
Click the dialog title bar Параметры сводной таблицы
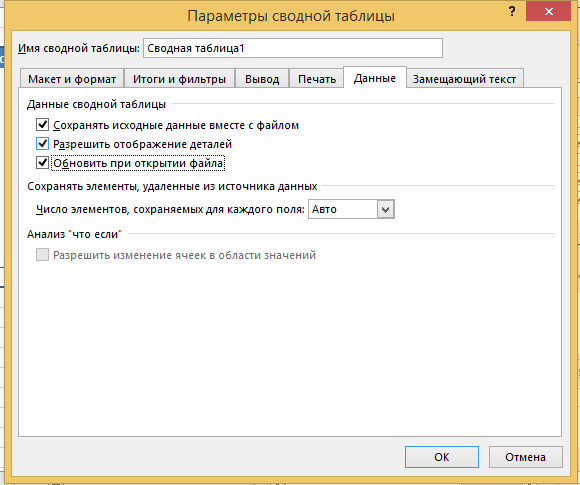tap(291, 16)
